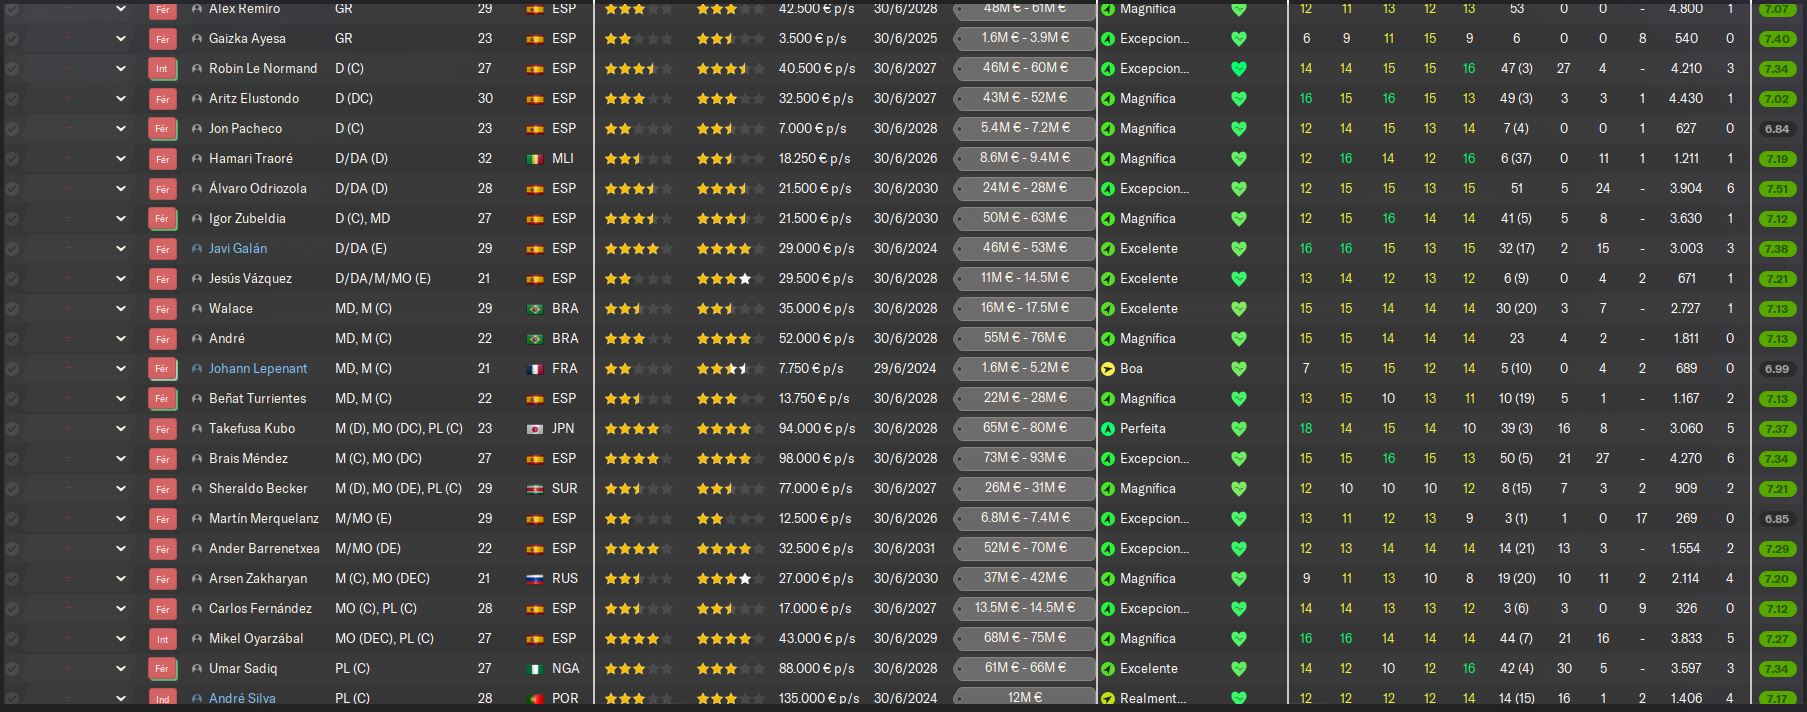1807x712 pixels.
Task: Open the dropdown chevron on Walace's row
Action: tap(121, 309)
